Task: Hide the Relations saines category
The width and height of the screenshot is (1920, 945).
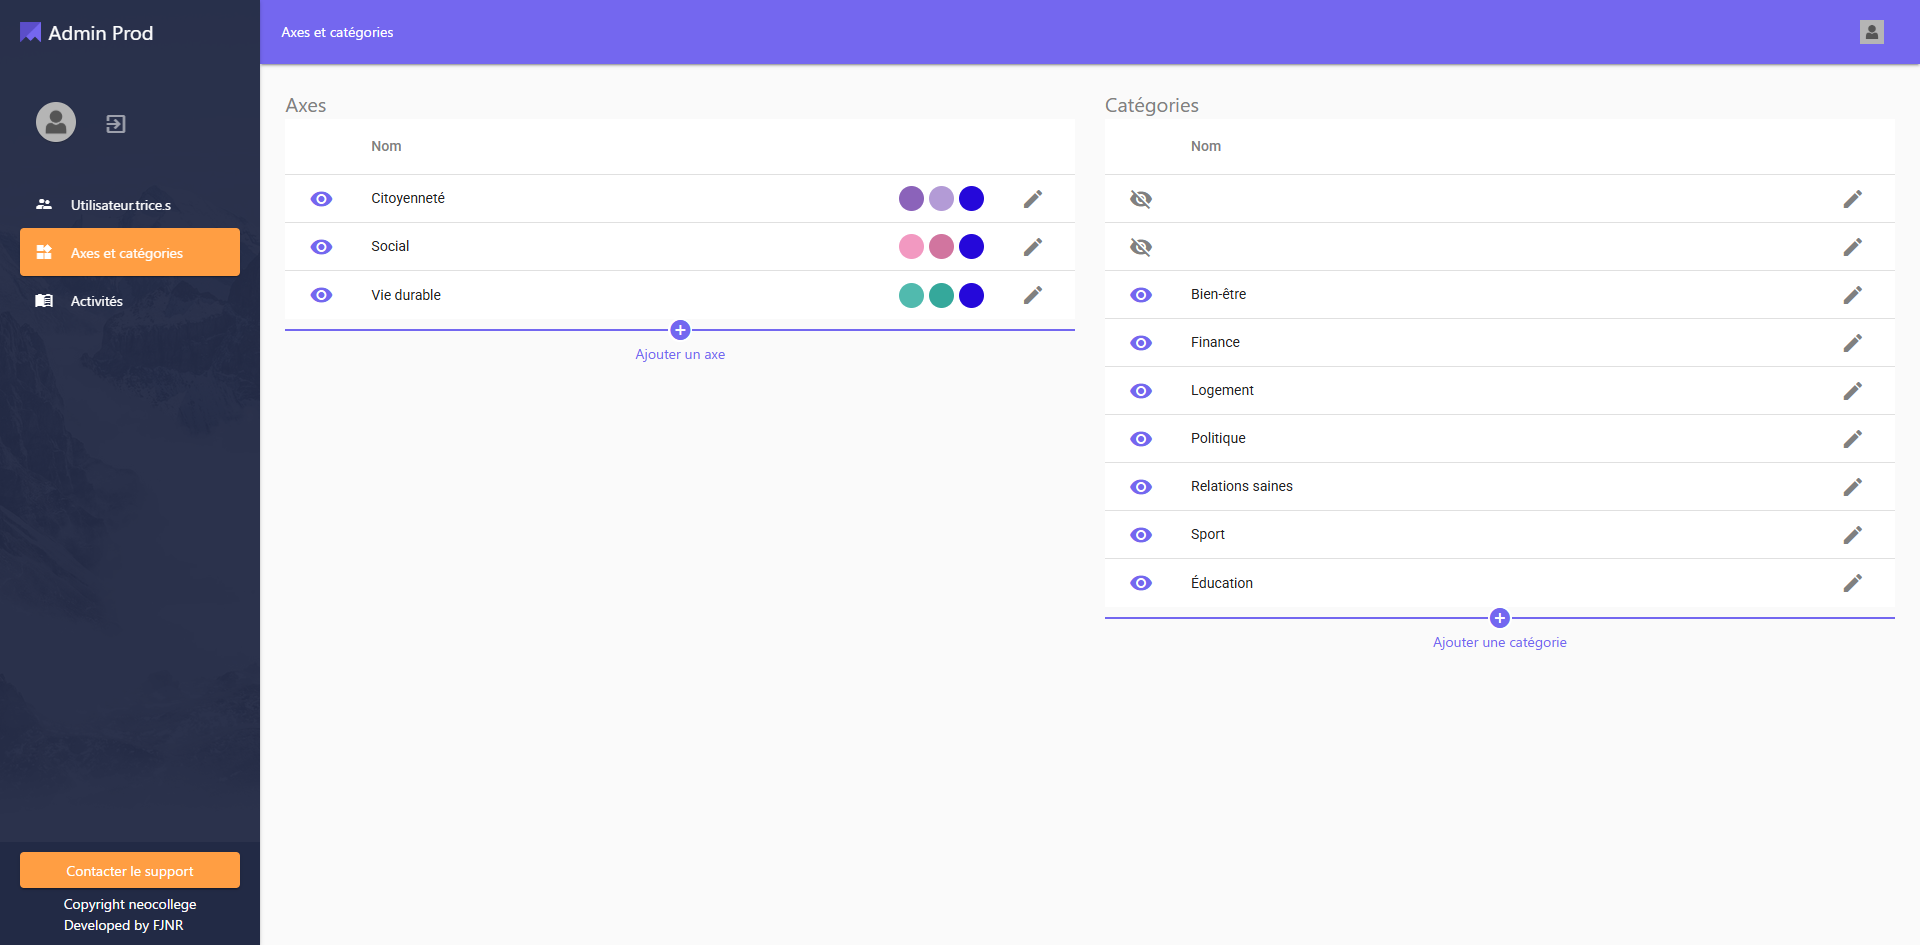Action: point(1141,487)
